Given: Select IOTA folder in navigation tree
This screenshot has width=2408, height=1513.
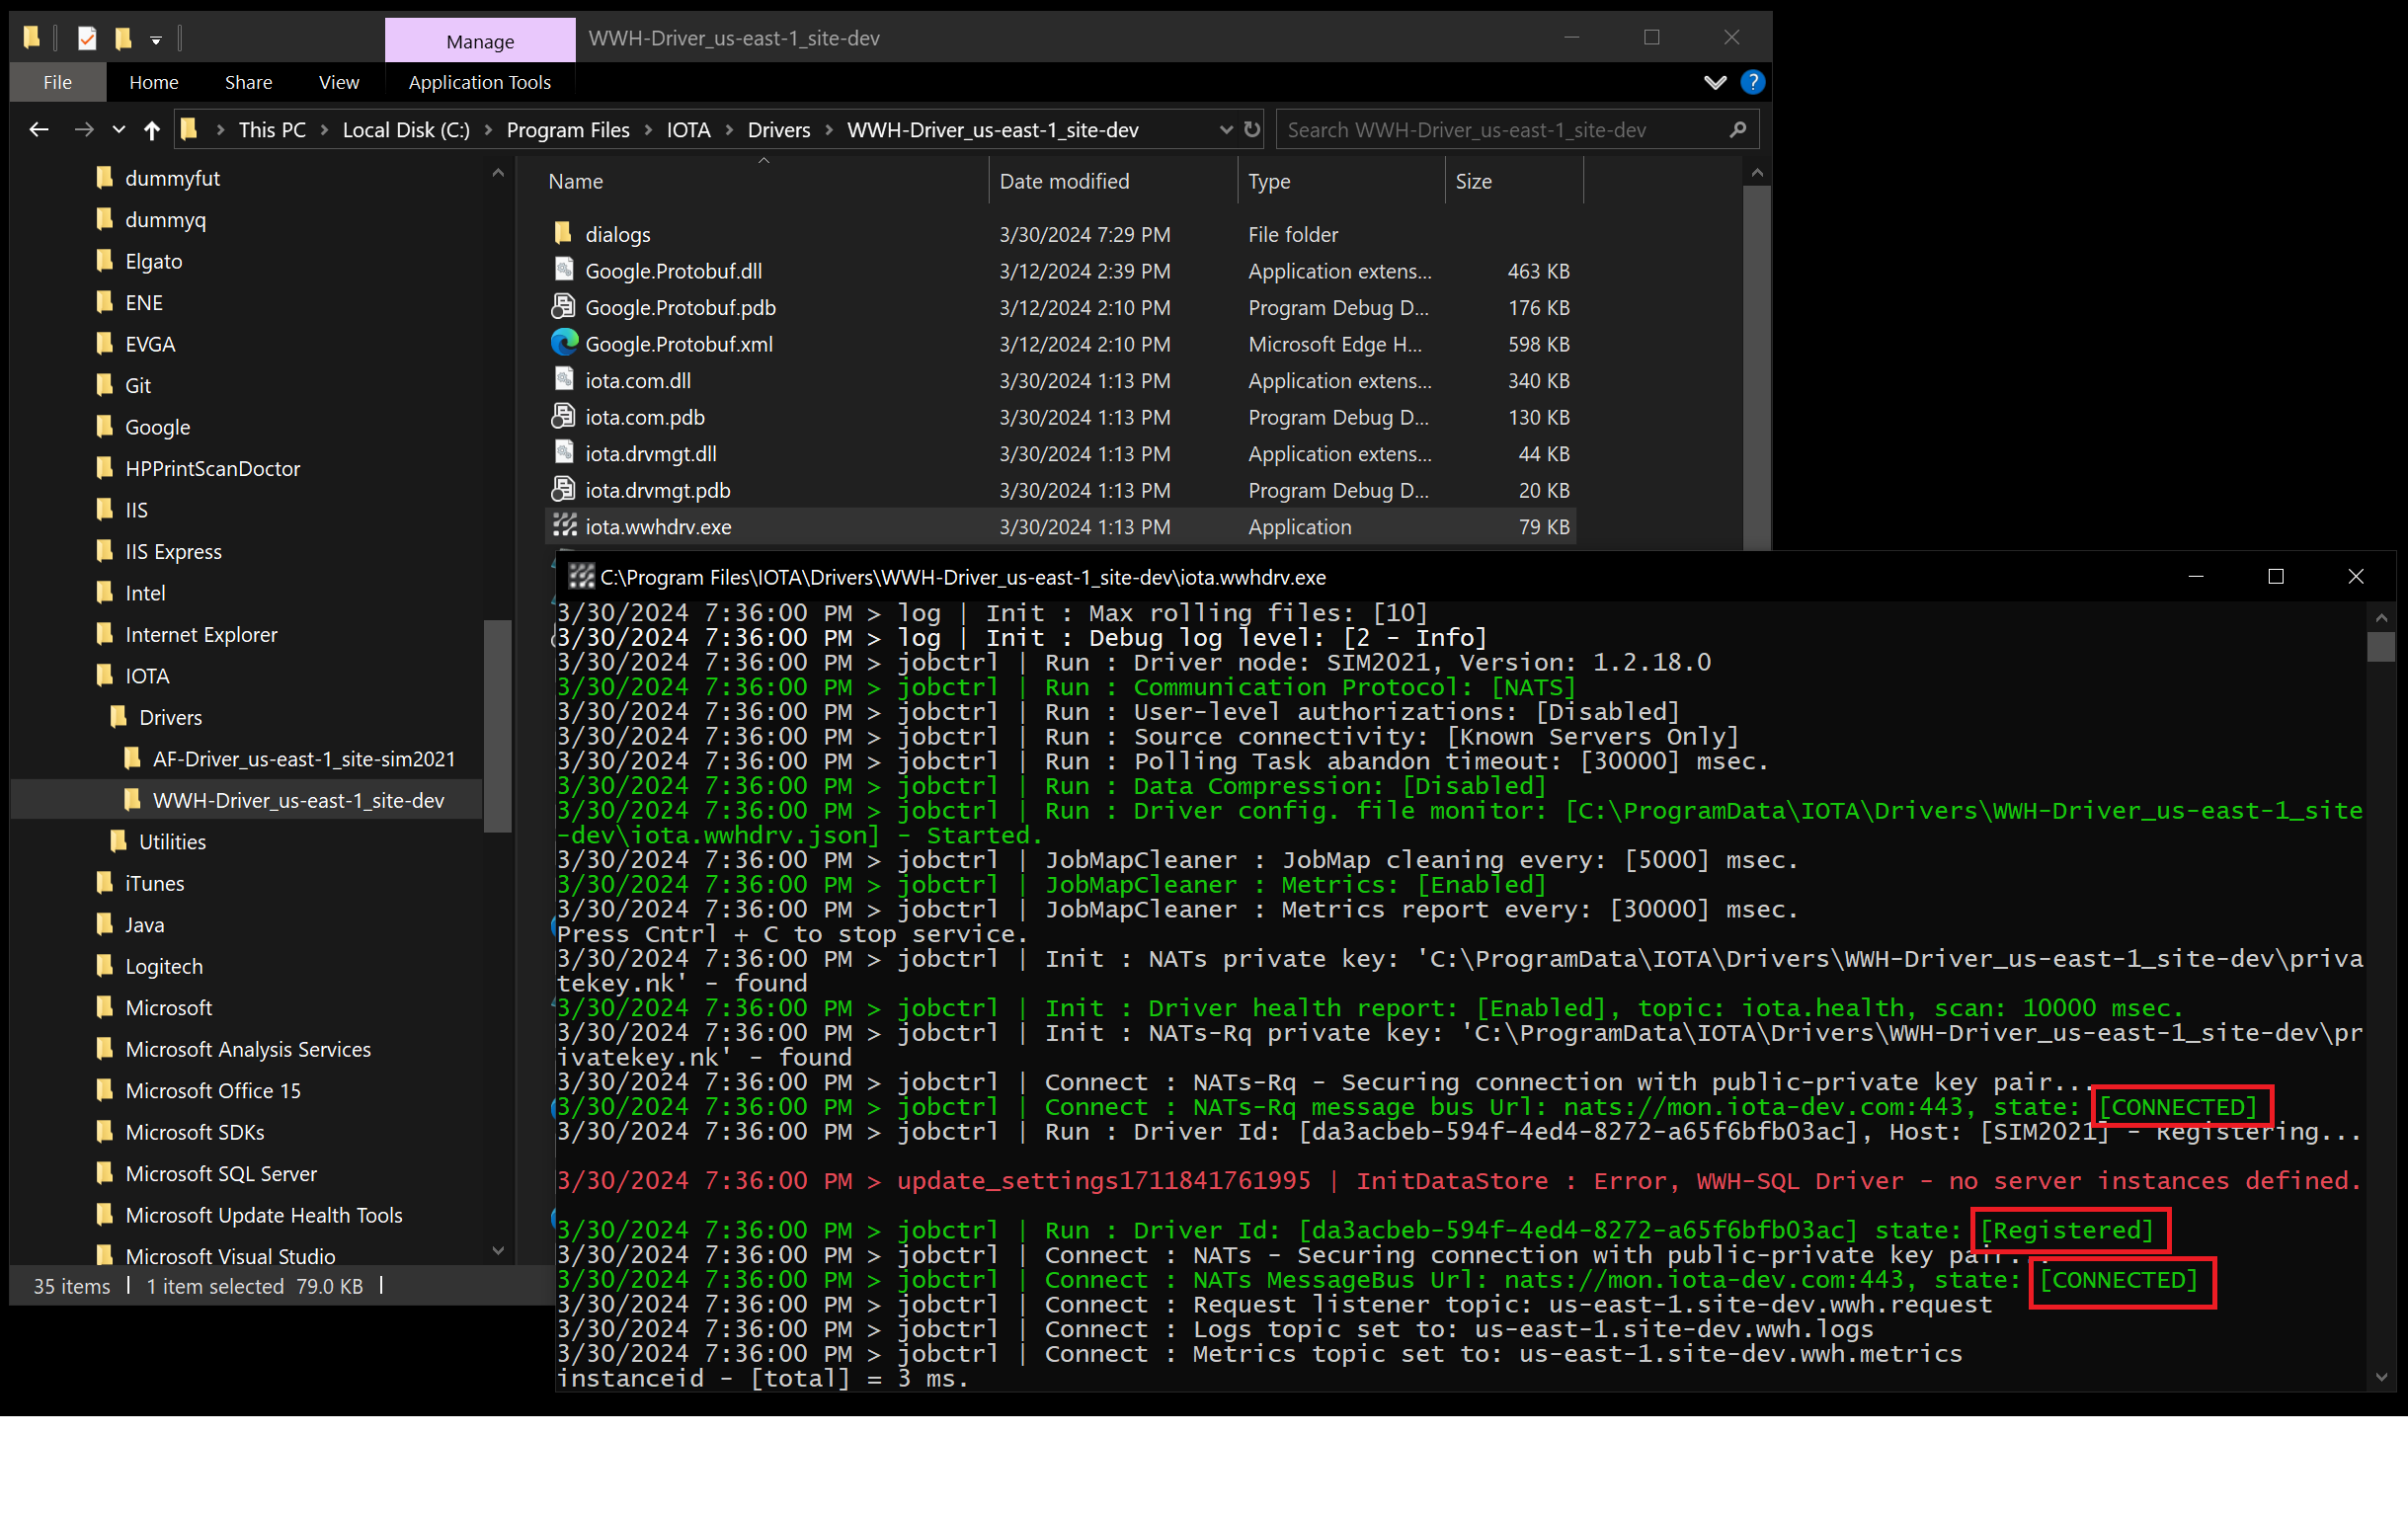Looking at the screenshot, I should coord(146,676).
